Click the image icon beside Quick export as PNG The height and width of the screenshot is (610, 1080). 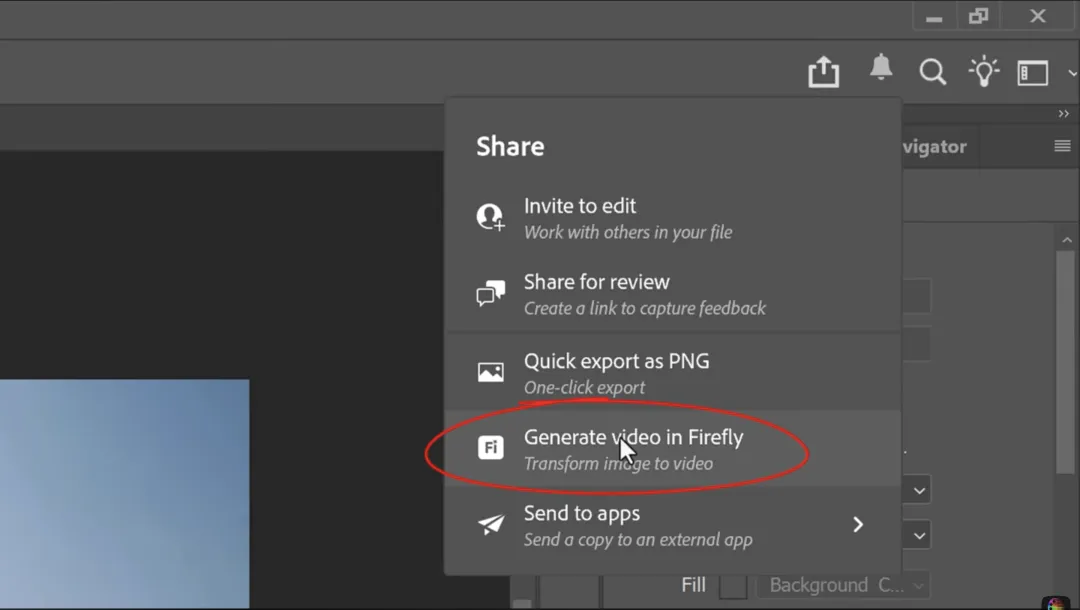pyautogui.click(x=490, y=371)
